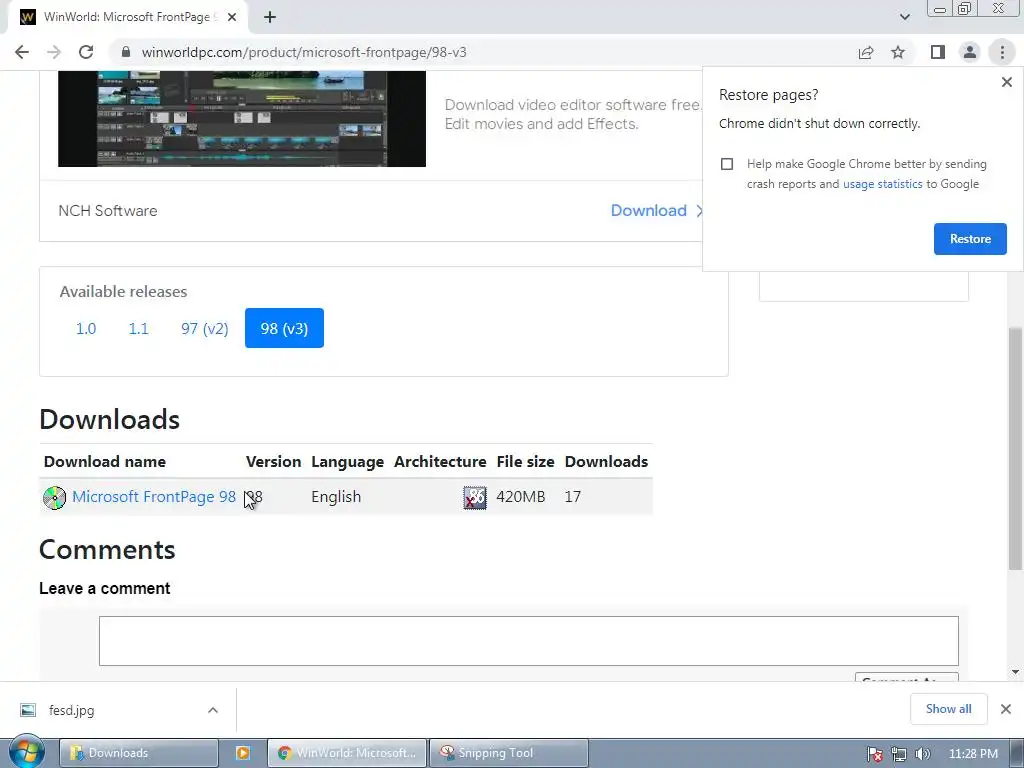Screen dimensions: 1024x768
Task: Close the downloads shelf
Action: (x=1006, y=709)
